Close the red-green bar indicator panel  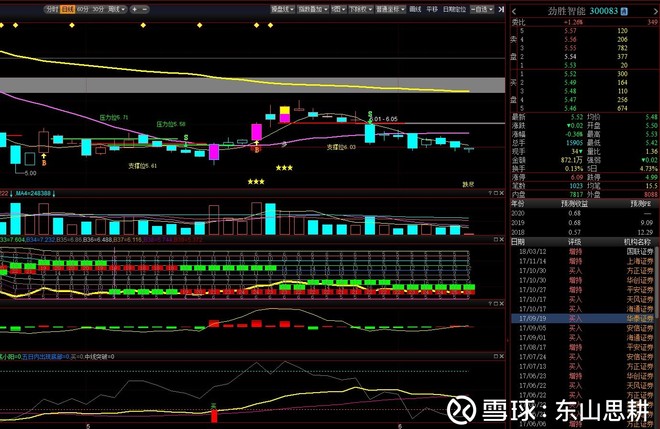tap(501, 303)
